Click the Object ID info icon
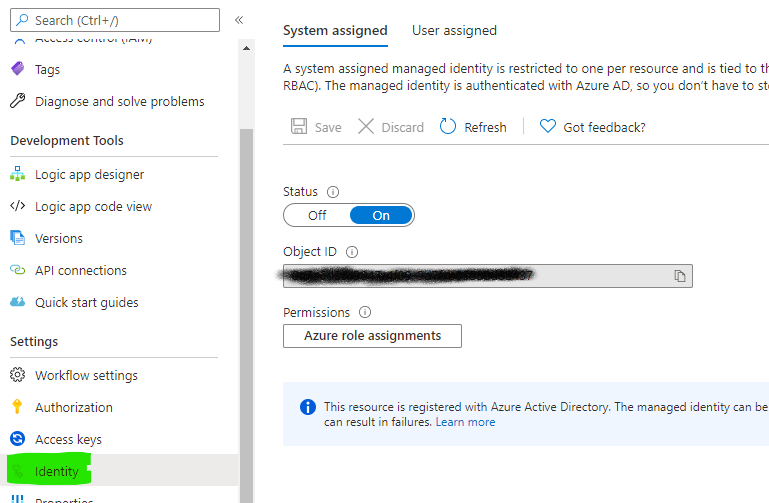769x503 pixels. tap(352, 252)
